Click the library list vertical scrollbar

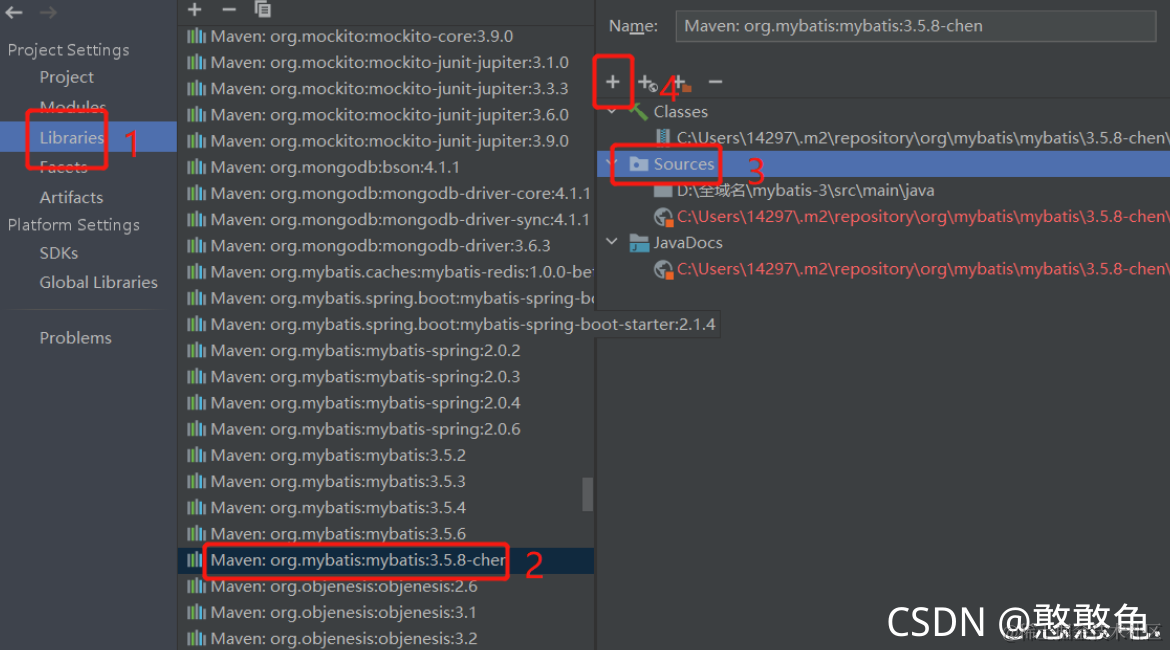[x=587, y=494]
